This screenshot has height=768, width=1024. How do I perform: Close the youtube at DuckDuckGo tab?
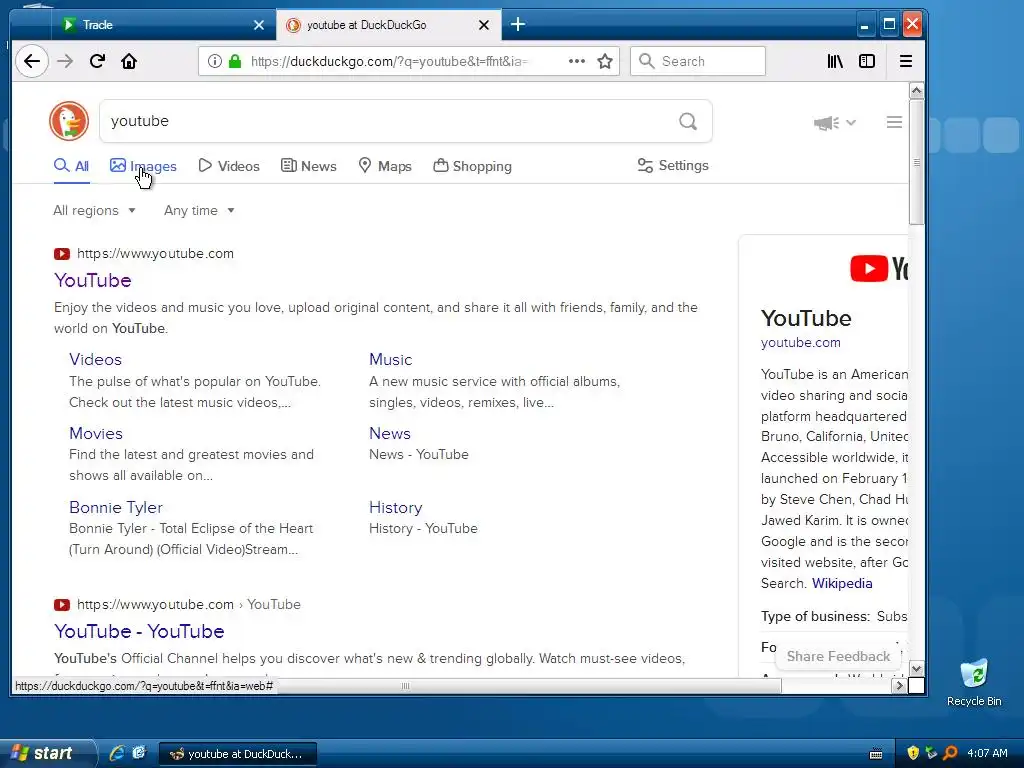pyautogui.click(x=484, y=25)
